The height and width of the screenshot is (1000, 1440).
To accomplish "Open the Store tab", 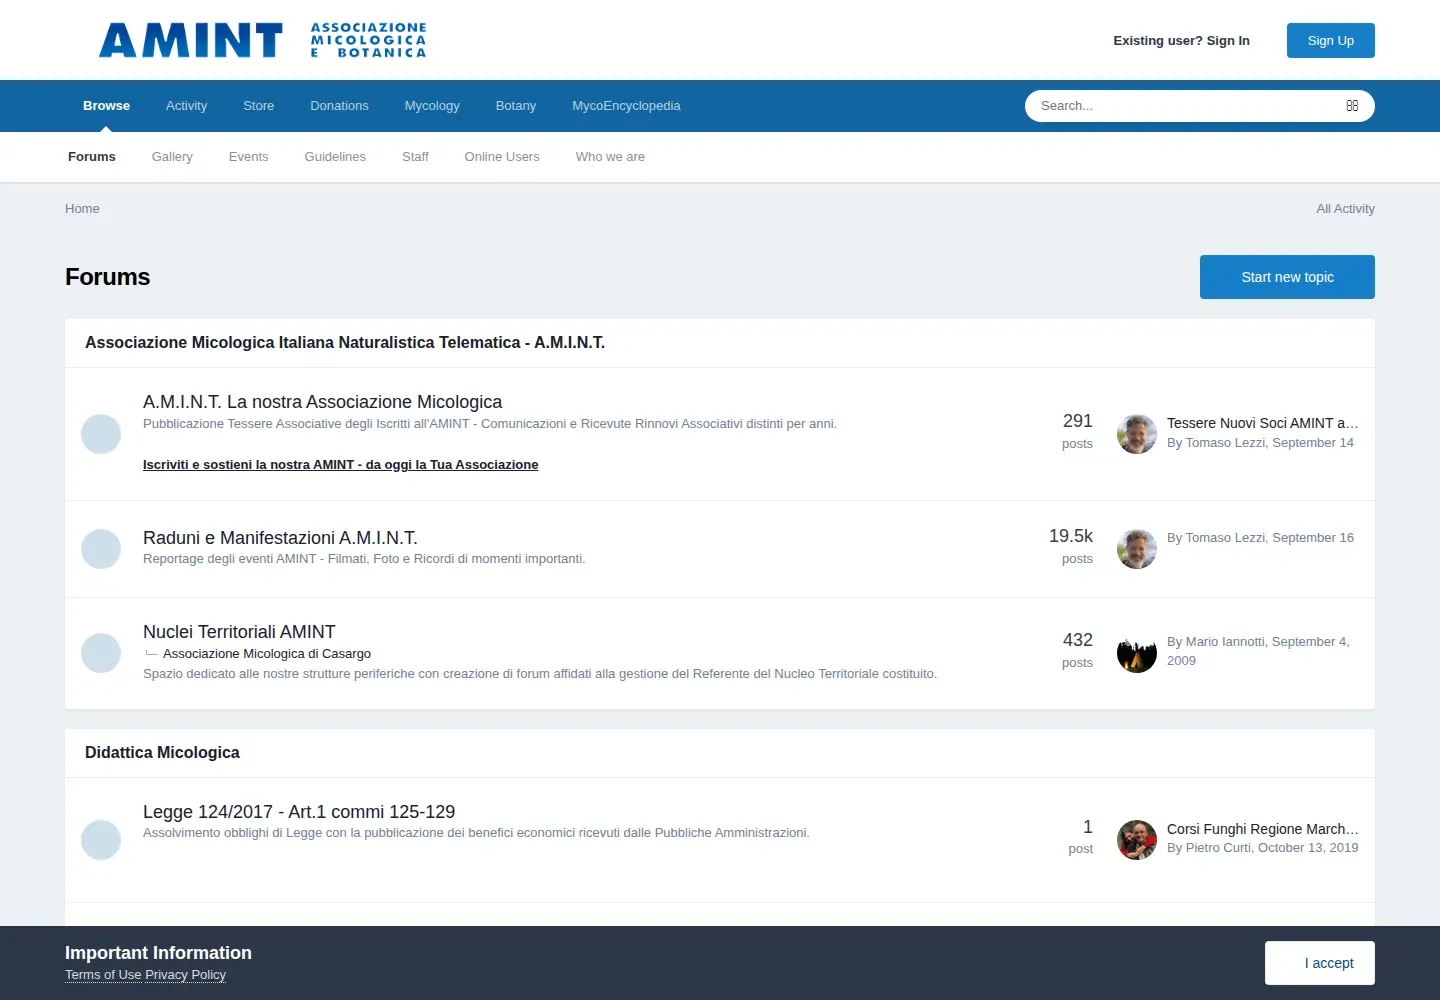I will point(258,106).
